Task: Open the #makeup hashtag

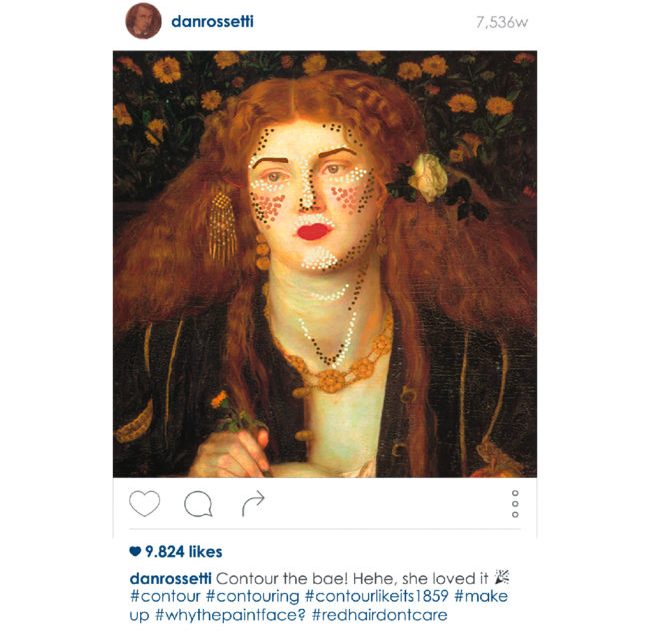Action: 481,596
